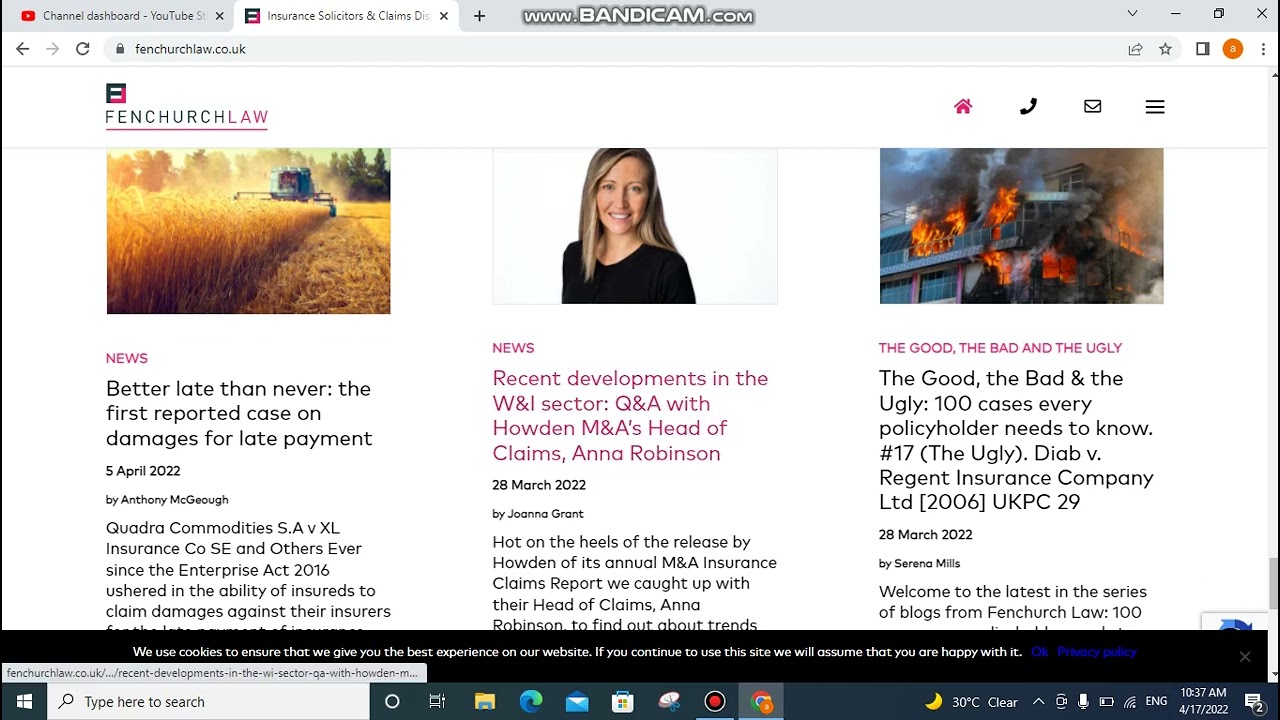This screenshot has height=720, width=1280.
Task: Click date '28 March 2022' under Joanna Grant article
Action: (539, 485)
